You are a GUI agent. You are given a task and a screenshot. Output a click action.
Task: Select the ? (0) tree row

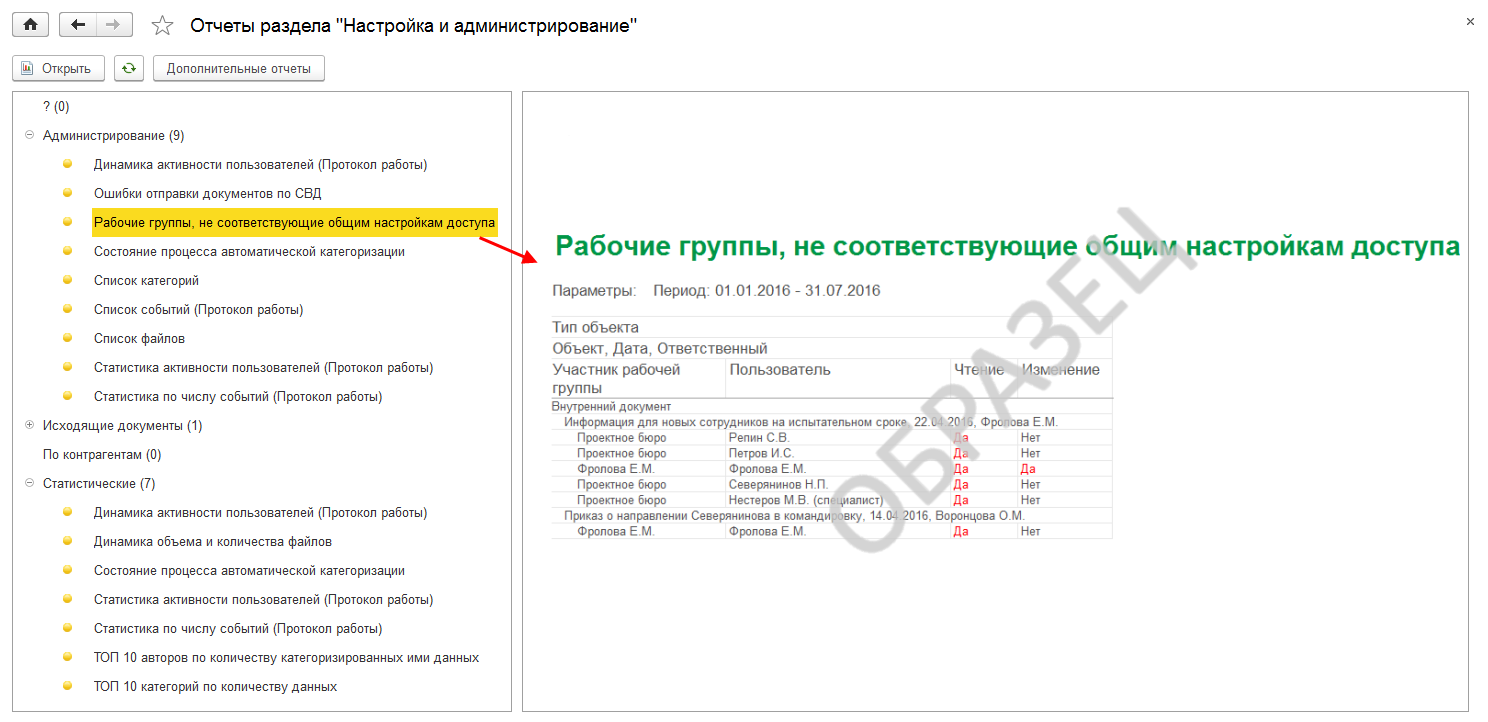pyautogui.click(x=56, y=106)
